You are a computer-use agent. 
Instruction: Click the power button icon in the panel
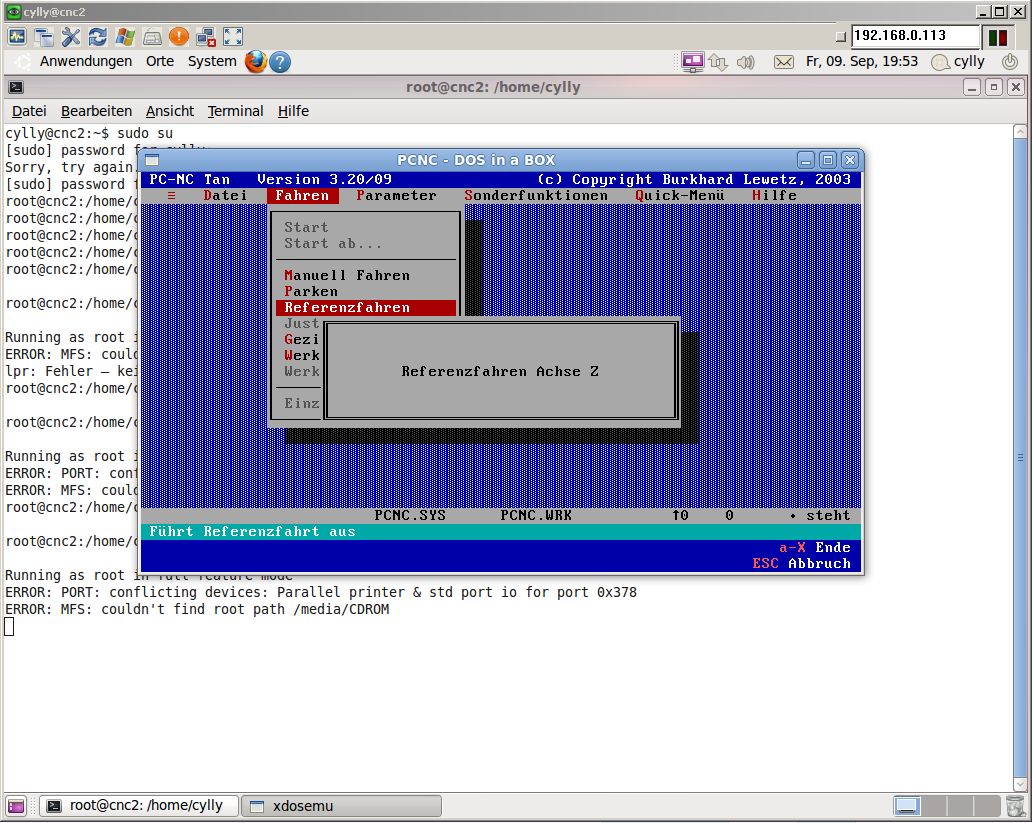pos(1010,62)
